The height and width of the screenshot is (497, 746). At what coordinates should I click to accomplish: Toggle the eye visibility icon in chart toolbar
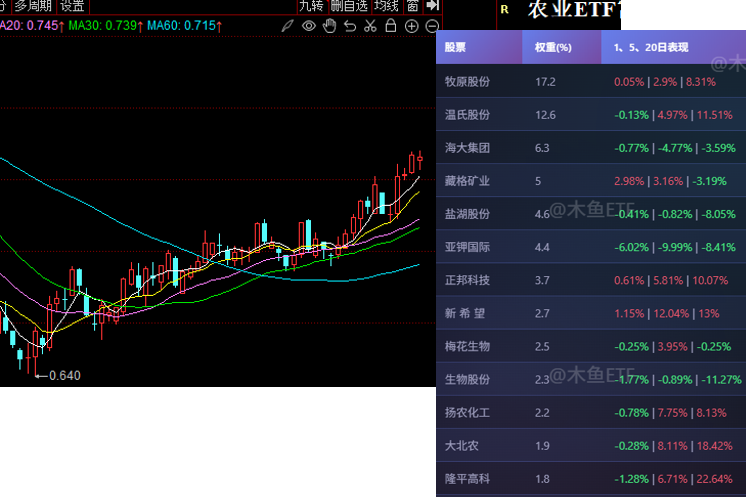coord(309,26)
